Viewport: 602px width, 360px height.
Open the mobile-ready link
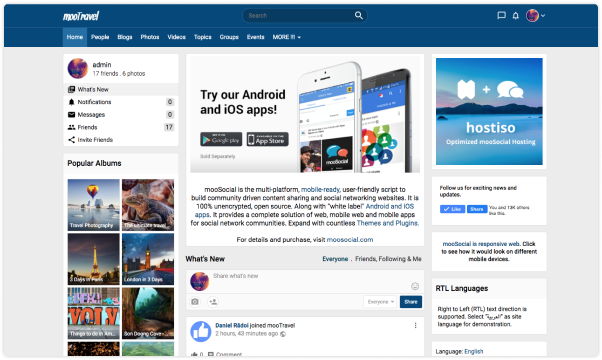[320, 190]
